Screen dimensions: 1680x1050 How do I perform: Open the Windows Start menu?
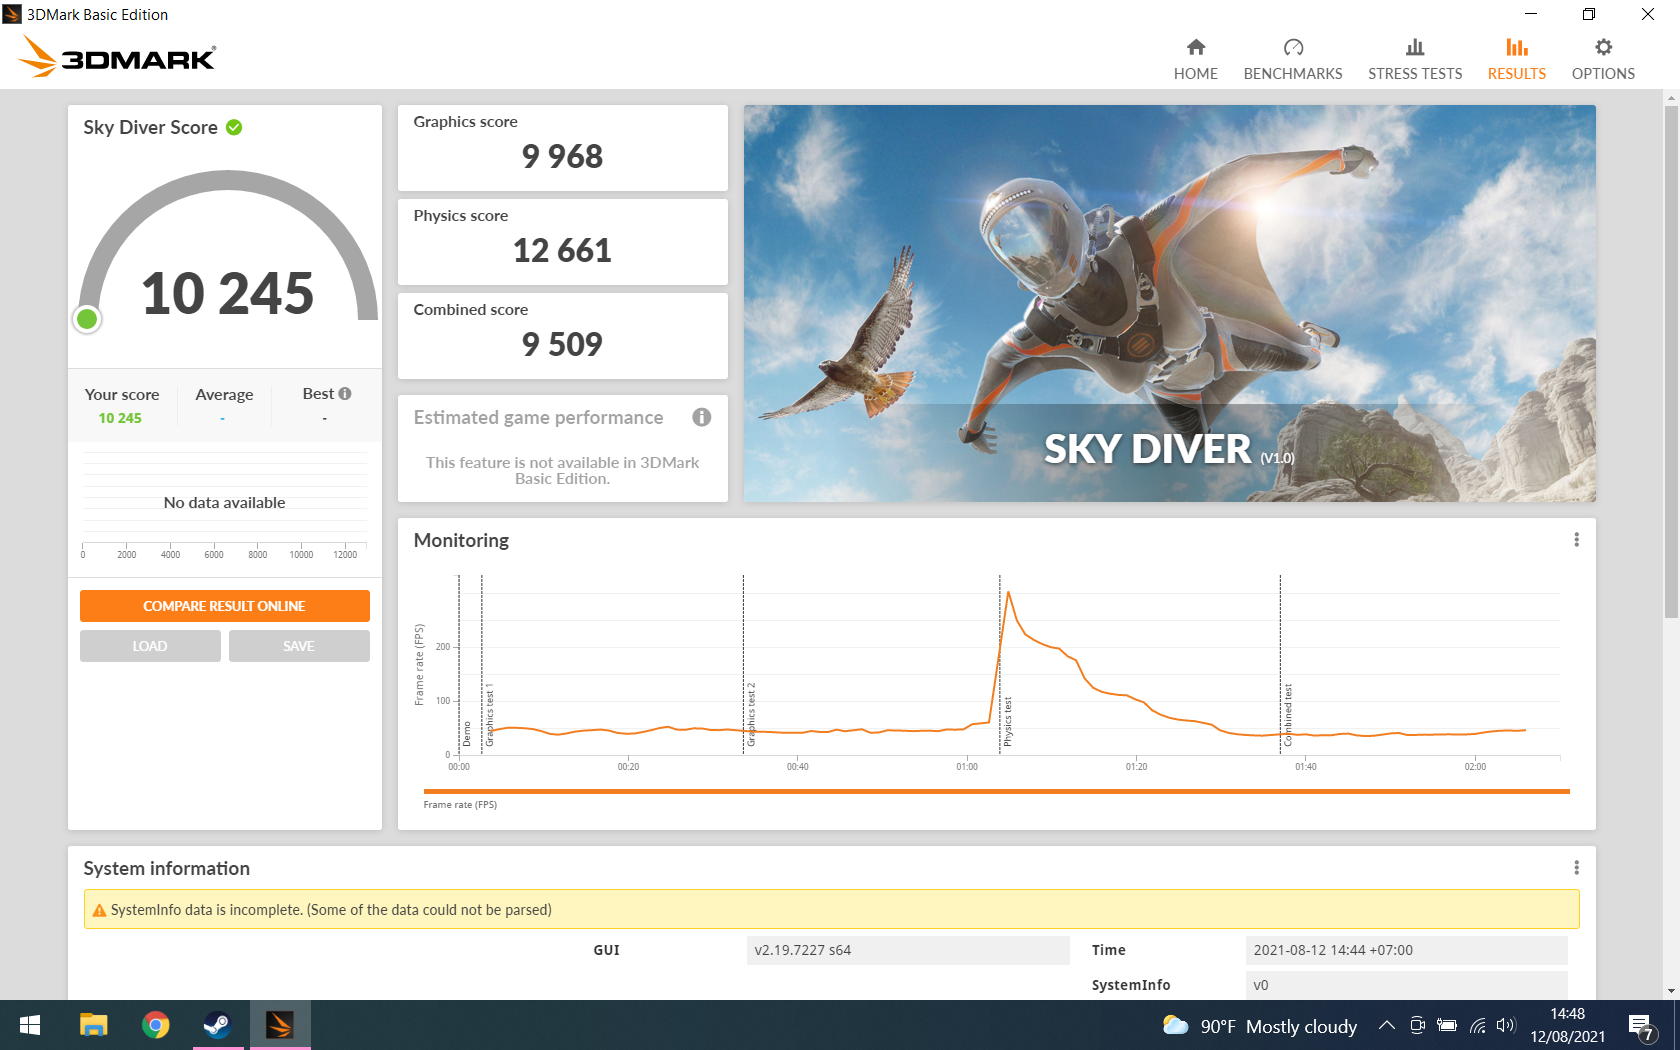(30, 1025)
